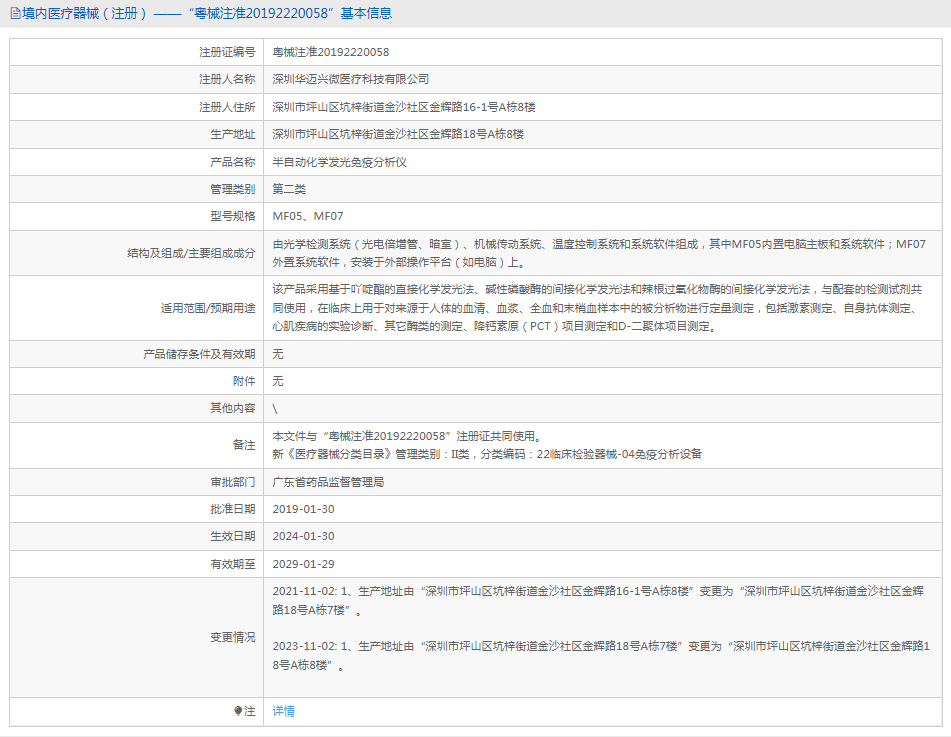Click the 产品储存条件及有效期 label
The height and width of the screenshot is (737, 951).
199,354
